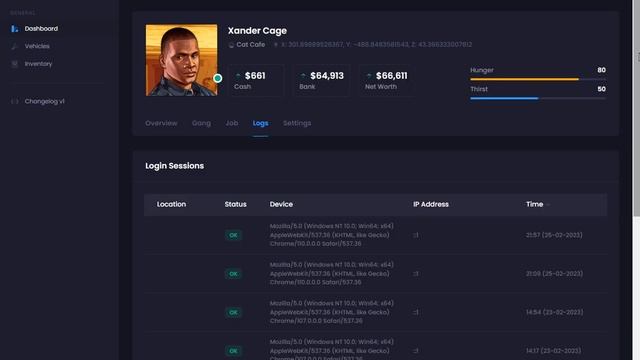Click the arrow icon beside Bank amount
This screenshot has height=360, width=640.
coord(303,76)
